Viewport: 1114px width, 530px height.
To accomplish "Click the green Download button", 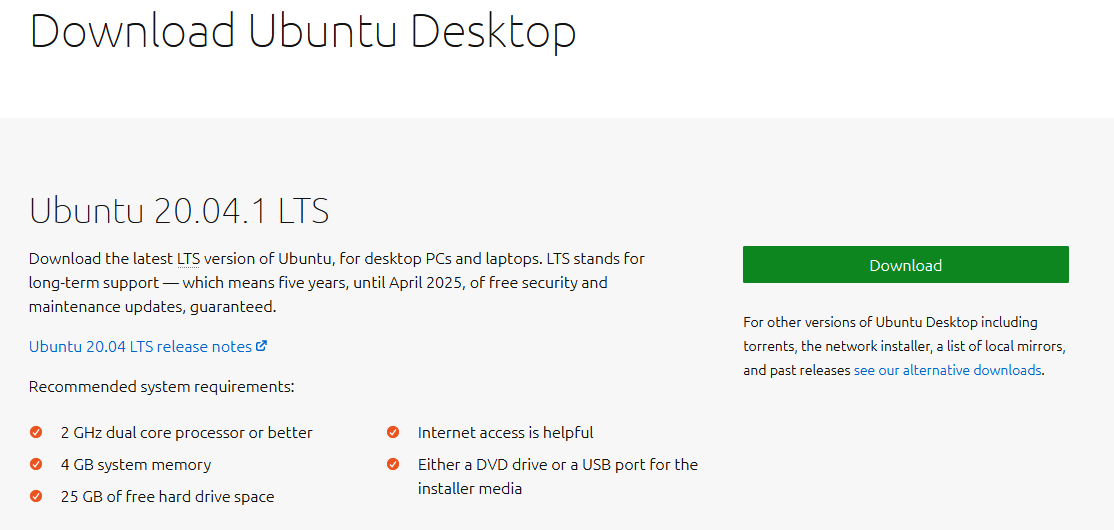I will tap(905, 265).
